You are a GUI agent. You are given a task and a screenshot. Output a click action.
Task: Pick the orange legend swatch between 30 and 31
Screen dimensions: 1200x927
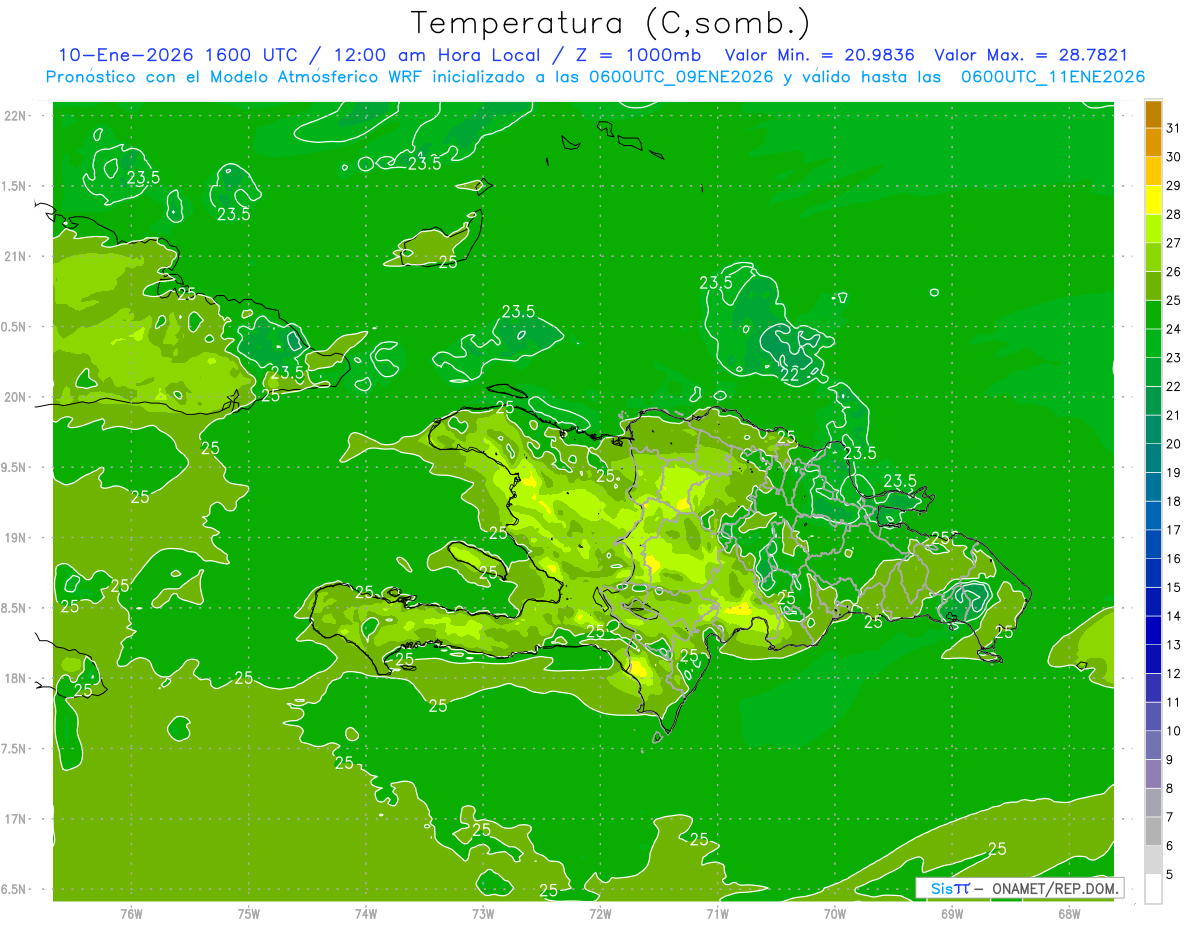click(1153, 143)
